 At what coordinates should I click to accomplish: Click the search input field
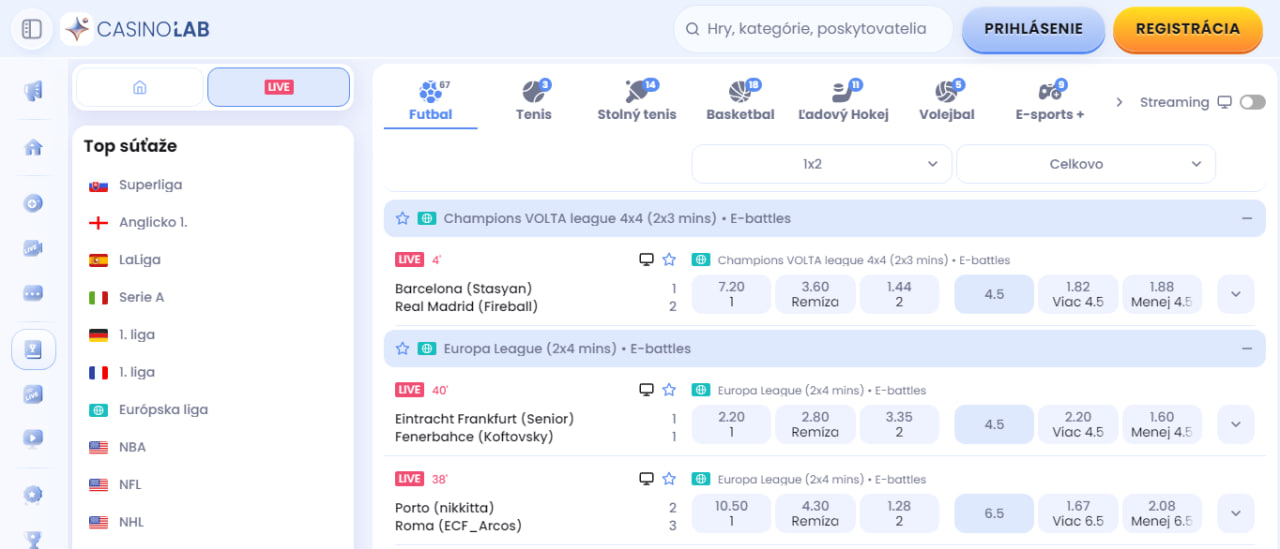[815, 29]
